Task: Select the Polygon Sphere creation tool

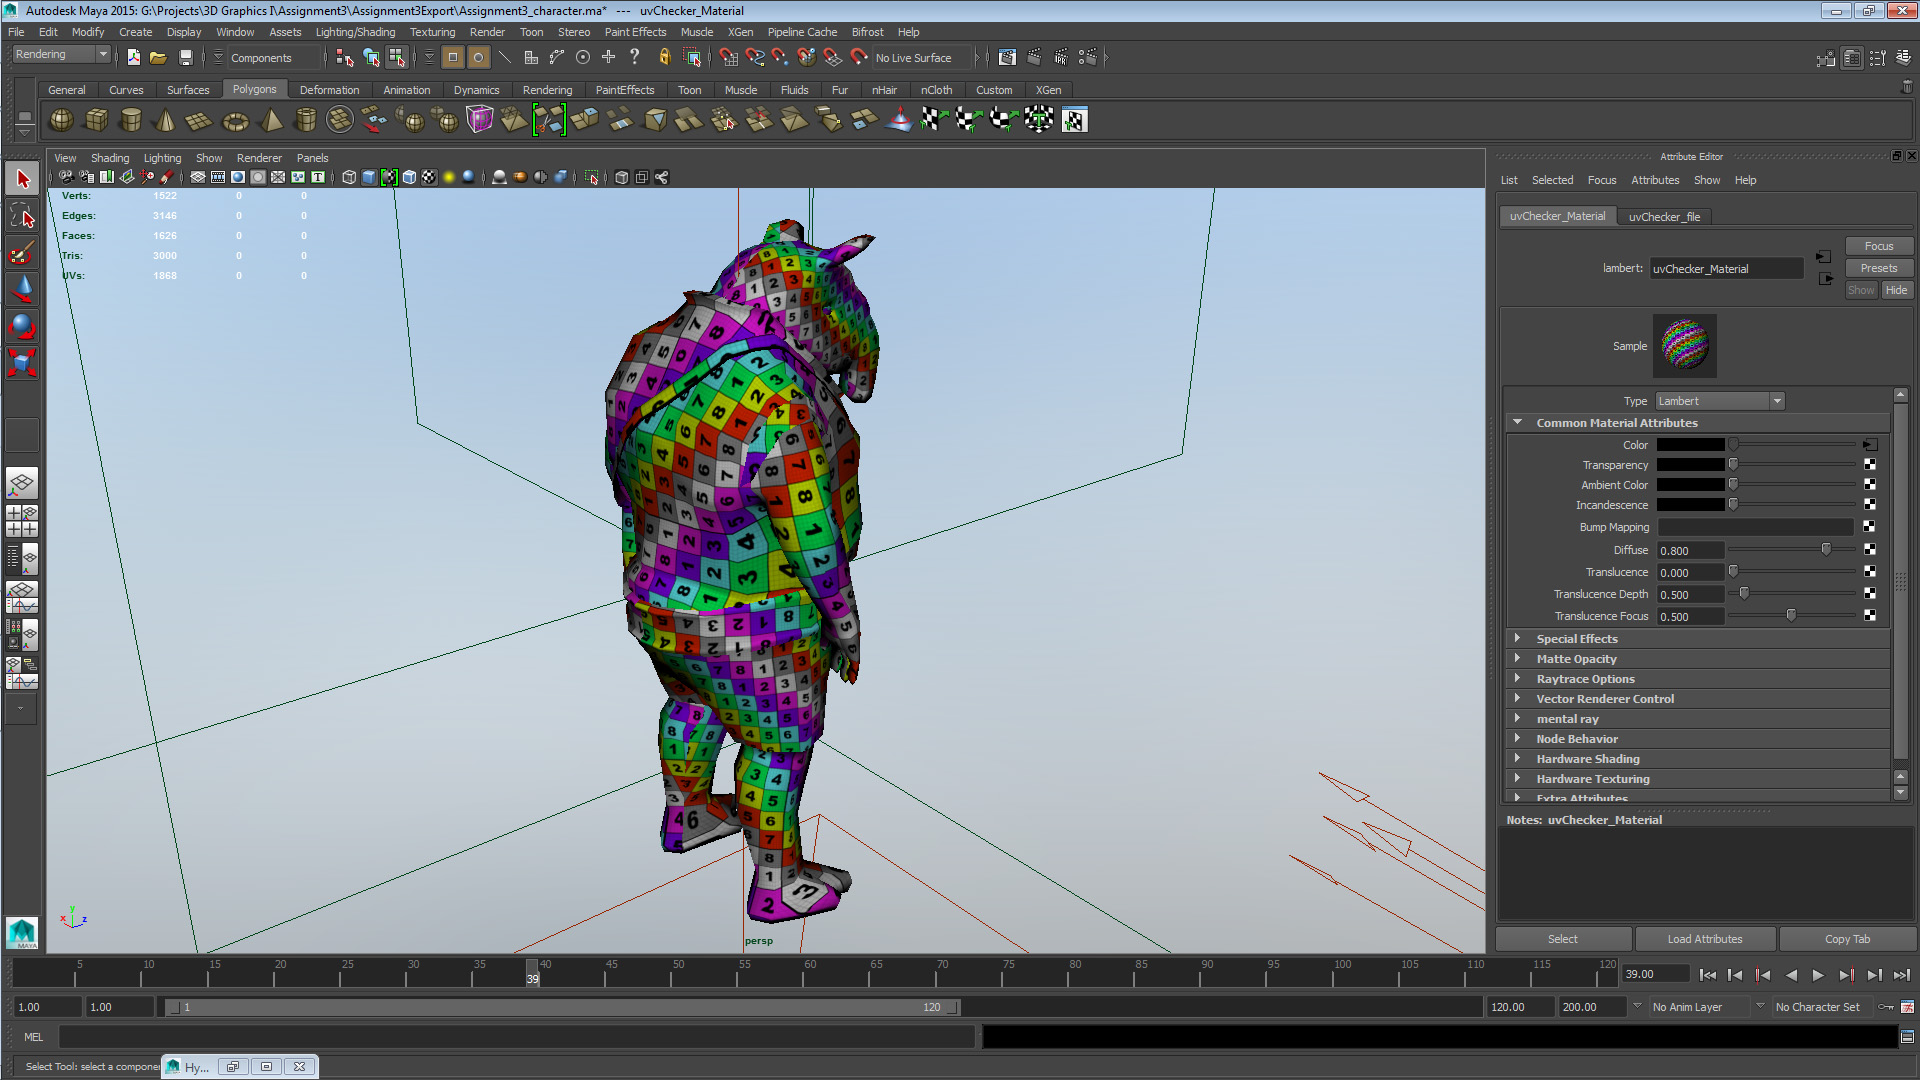Action: pos(60,120)
